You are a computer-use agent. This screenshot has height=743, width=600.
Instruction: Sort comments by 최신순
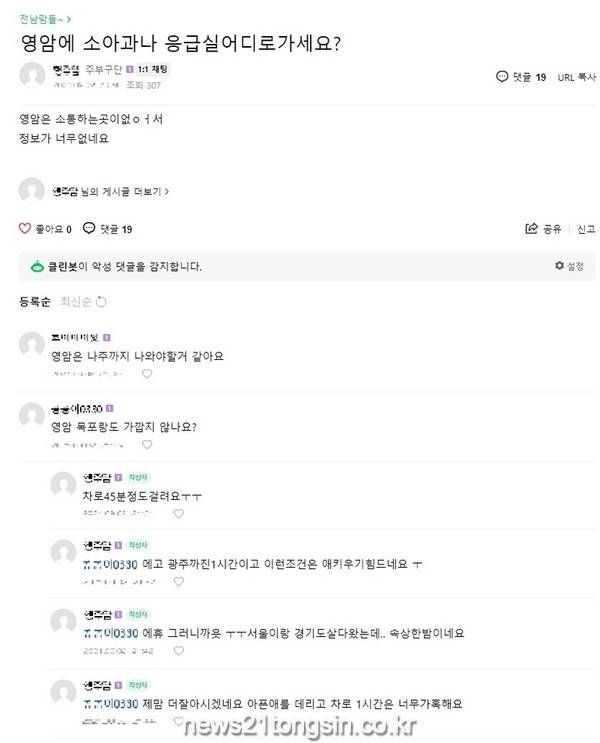[76, 301]
